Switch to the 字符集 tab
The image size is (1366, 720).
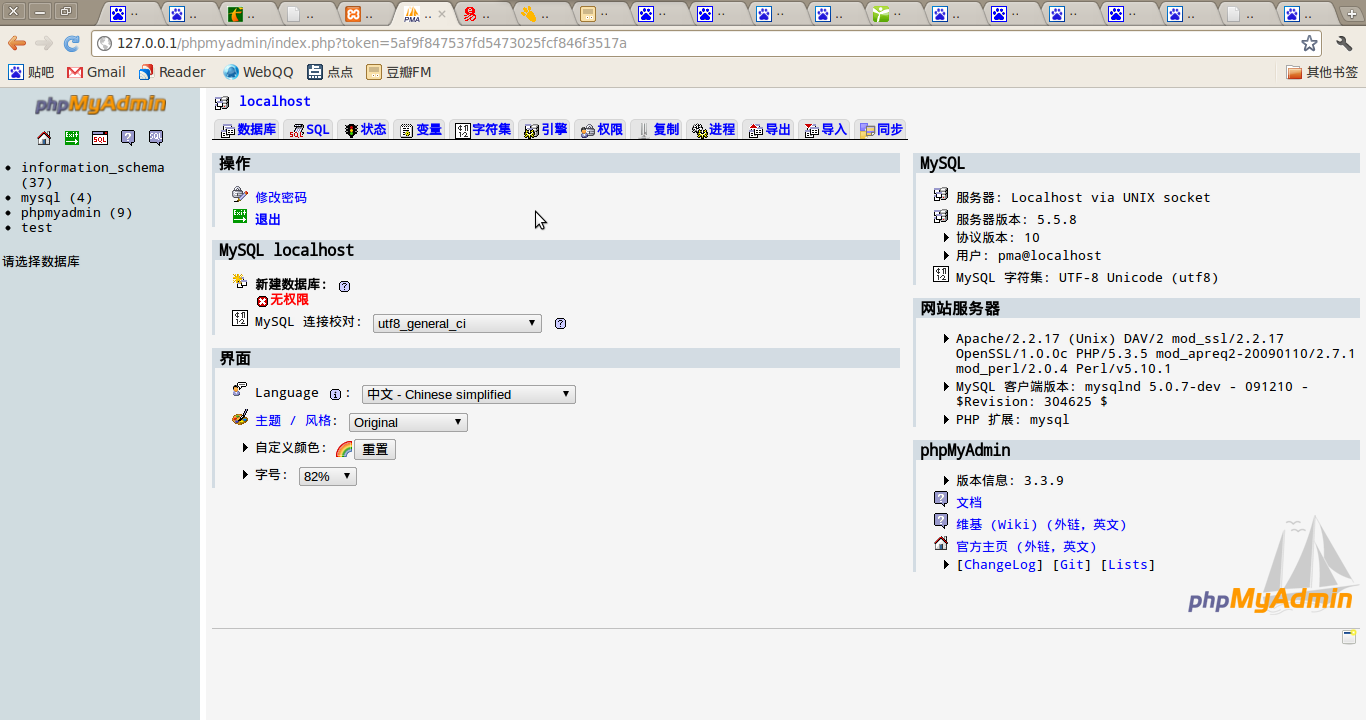point(483,130)
